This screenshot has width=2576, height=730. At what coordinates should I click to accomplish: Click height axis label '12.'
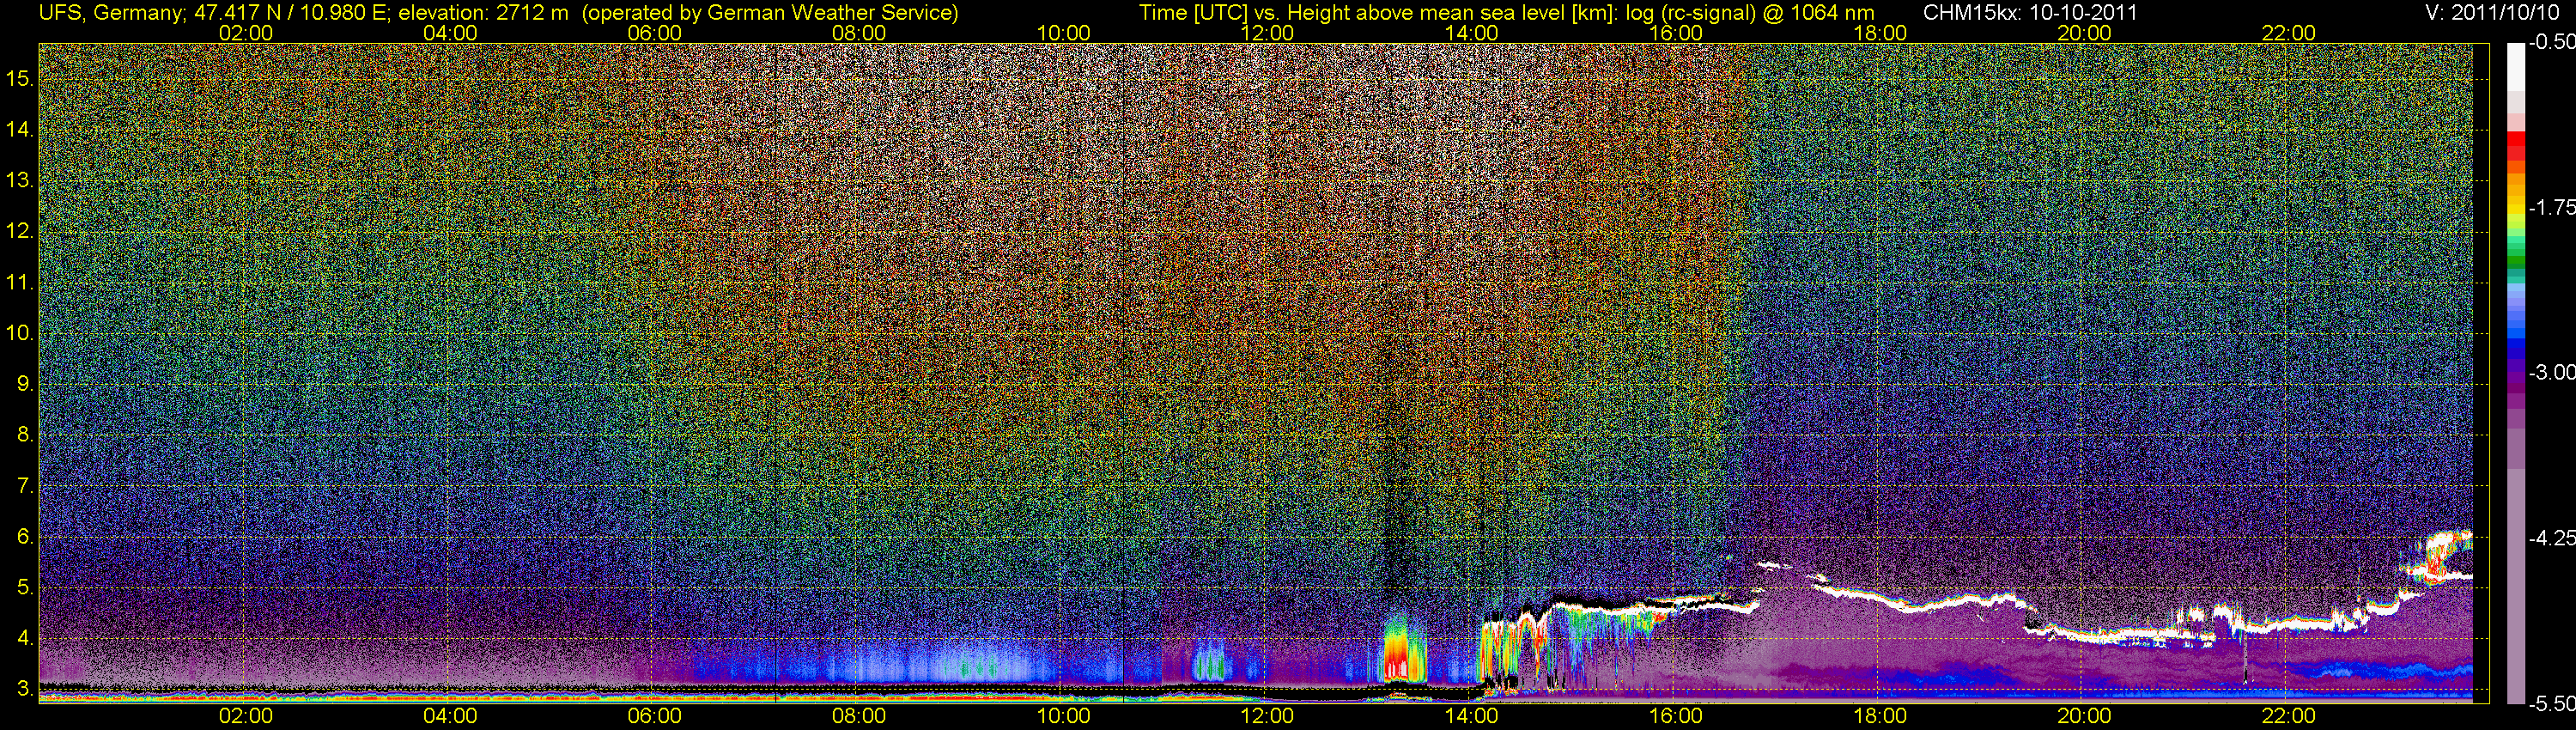click(x=20, y=231)
